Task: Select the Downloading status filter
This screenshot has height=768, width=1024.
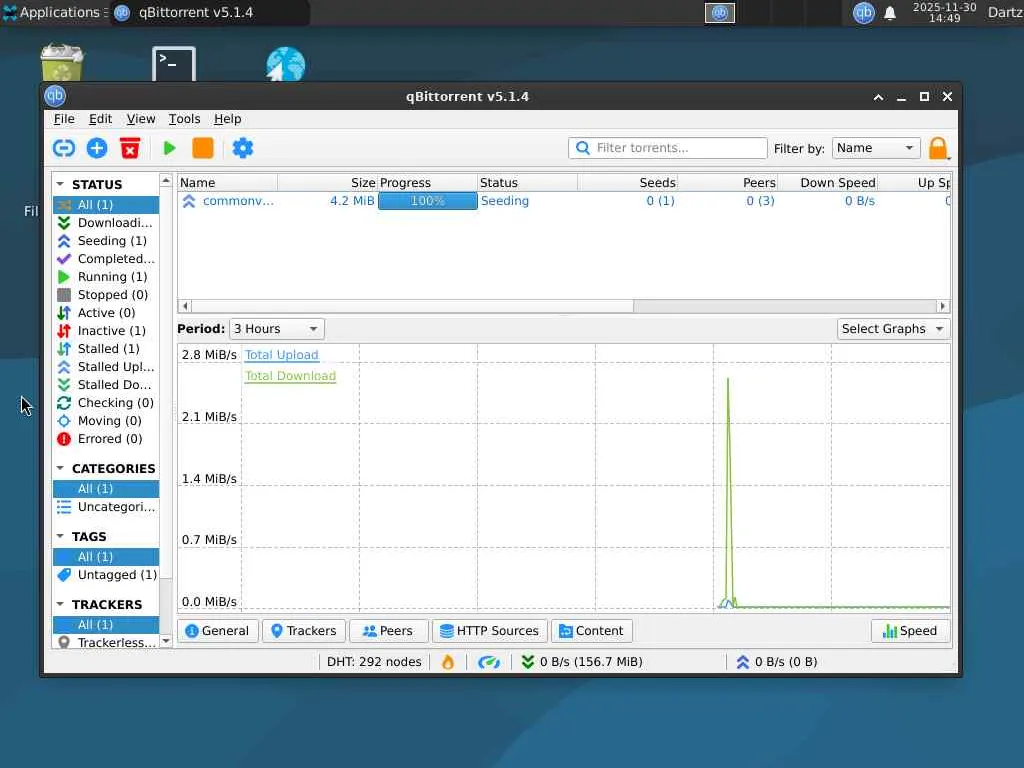Action: (105, 223)
